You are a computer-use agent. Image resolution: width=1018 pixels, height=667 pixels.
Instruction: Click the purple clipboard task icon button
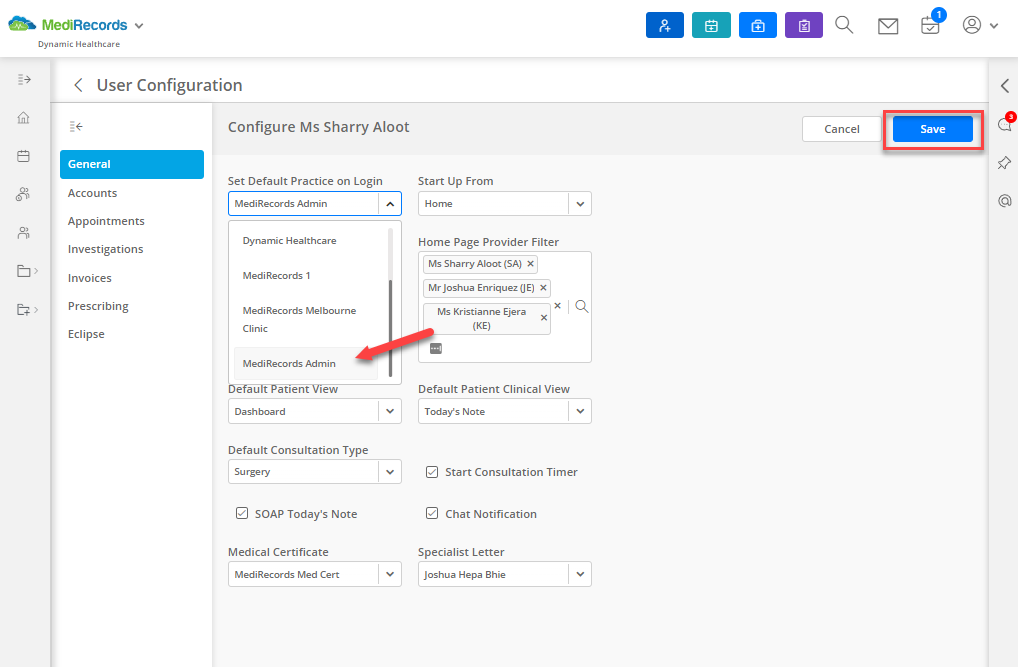point(804,25)
